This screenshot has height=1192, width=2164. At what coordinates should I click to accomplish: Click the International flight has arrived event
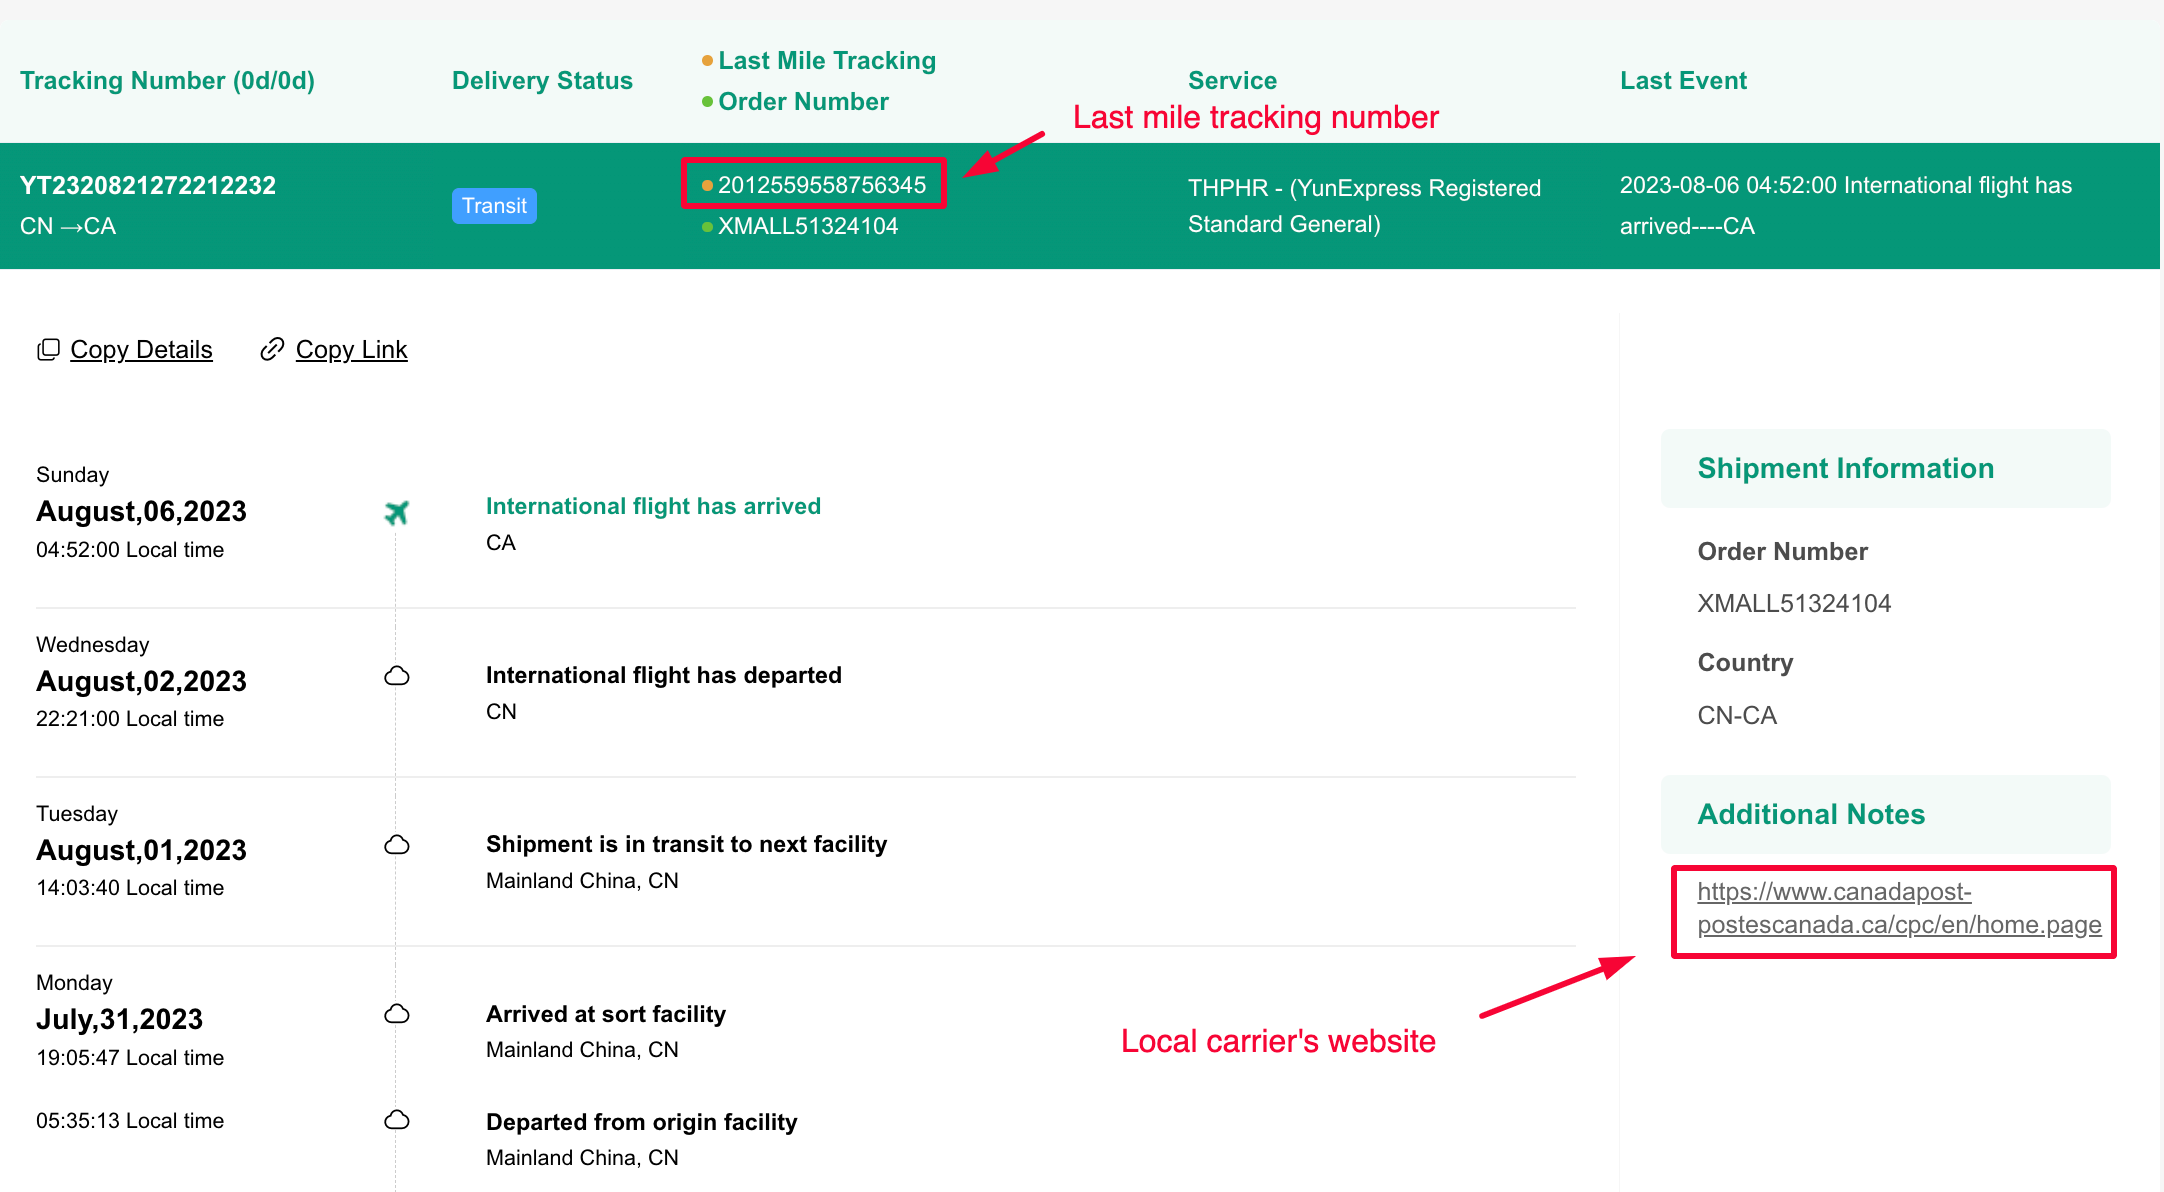pyautogui.click(x=653, y=506)
